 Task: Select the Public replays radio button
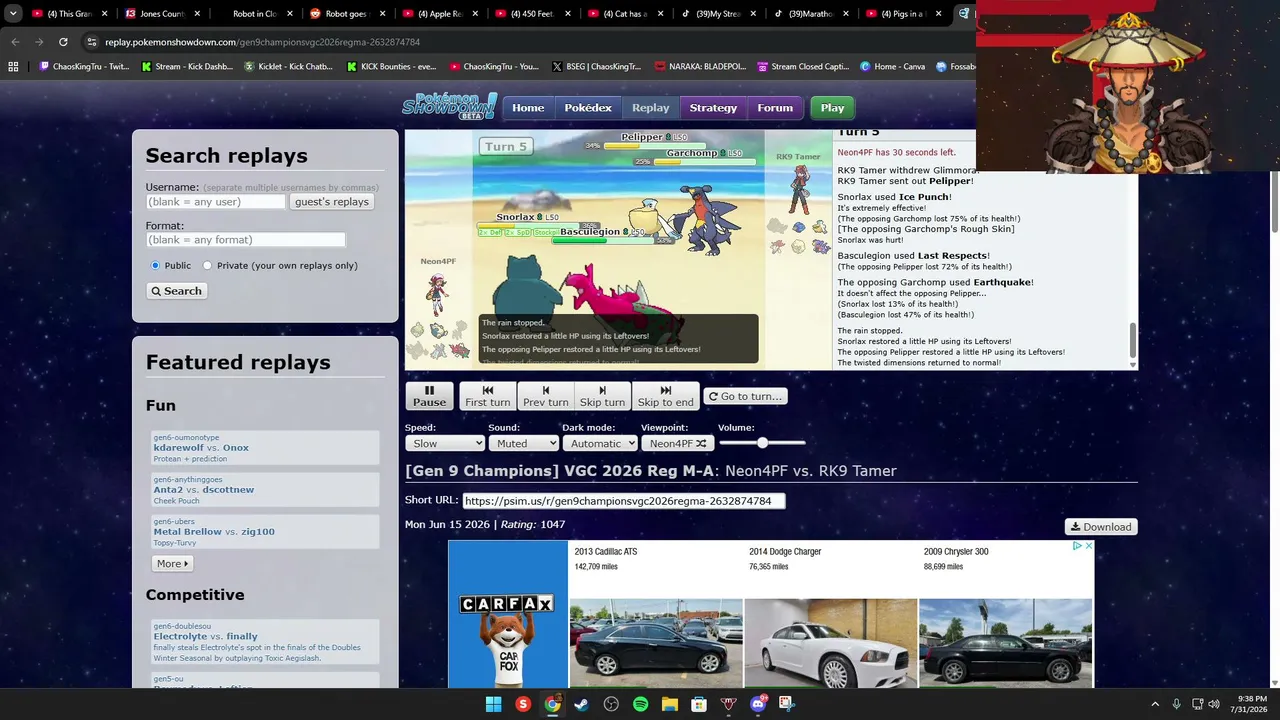155,265
